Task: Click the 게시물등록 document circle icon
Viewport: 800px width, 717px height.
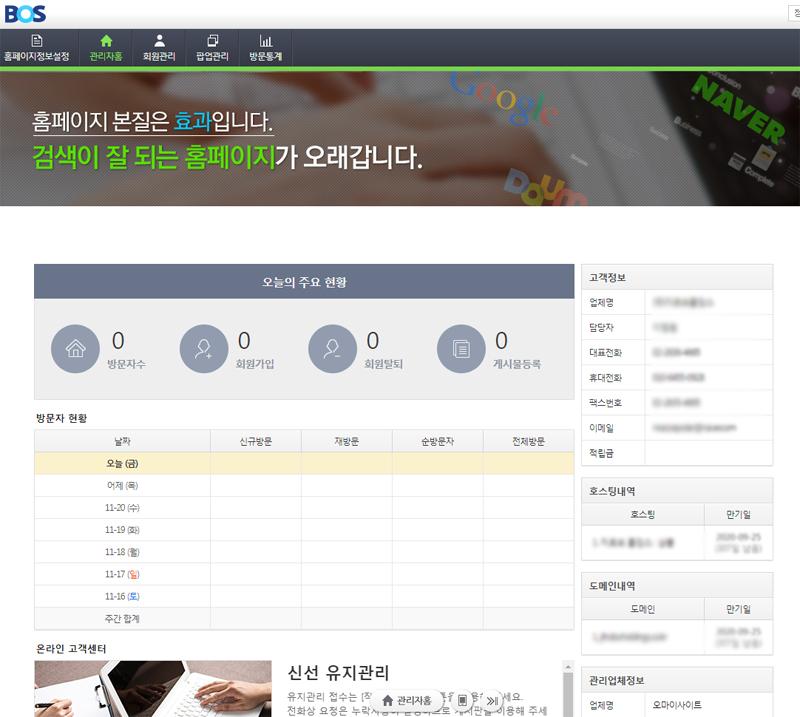Action: point(461,349)
